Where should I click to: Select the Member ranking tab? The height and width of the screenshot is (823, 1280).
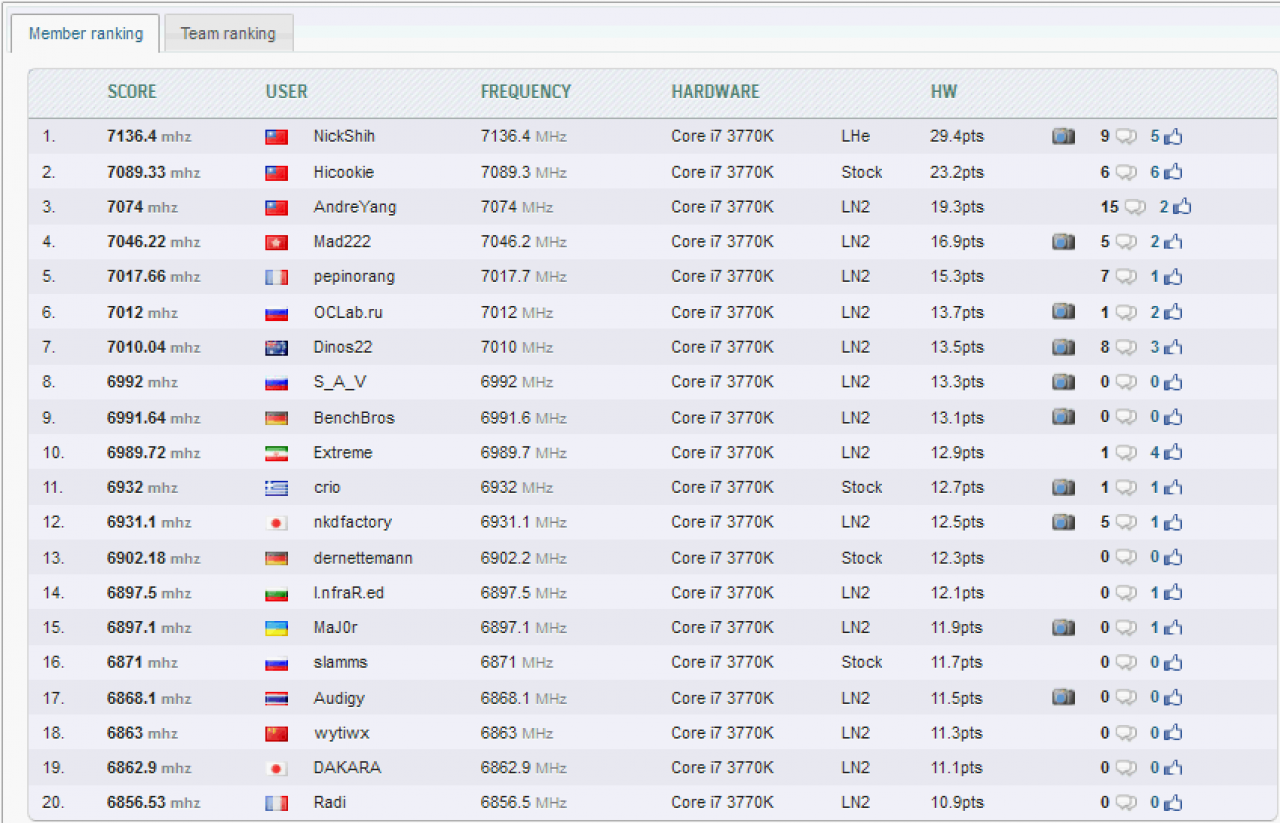pos(85,33)
